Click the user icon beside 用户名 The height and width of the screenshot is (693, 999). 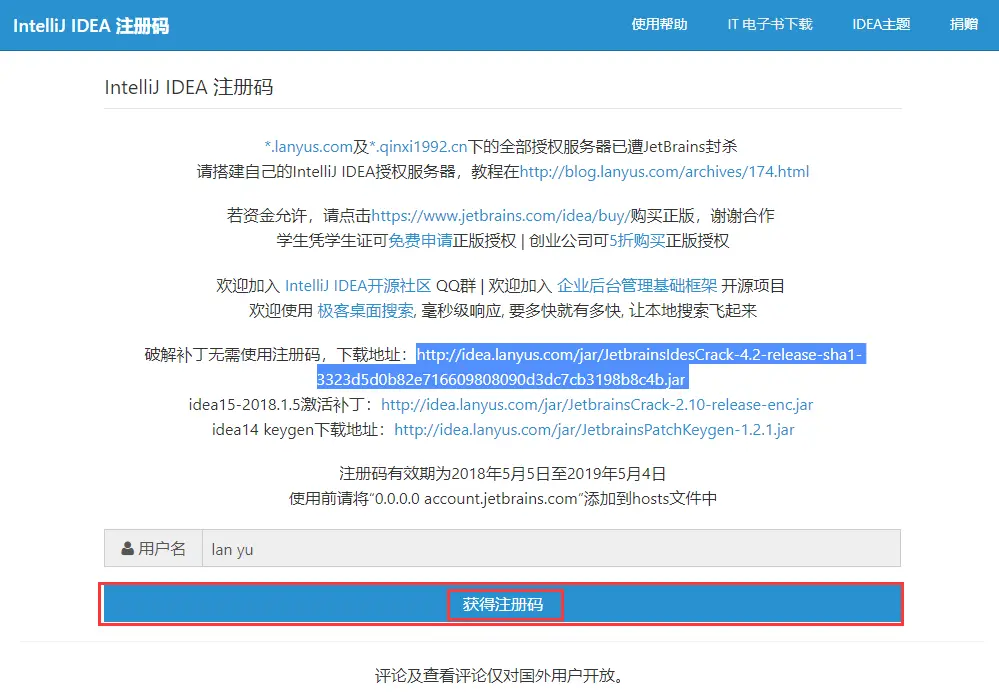[127, 548]
